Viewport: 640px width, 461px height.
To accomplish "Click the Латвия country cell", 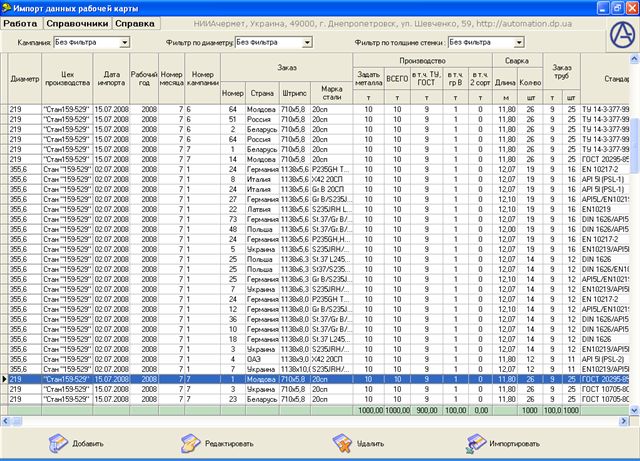I will pyautogui.click(x=262, y=209).
